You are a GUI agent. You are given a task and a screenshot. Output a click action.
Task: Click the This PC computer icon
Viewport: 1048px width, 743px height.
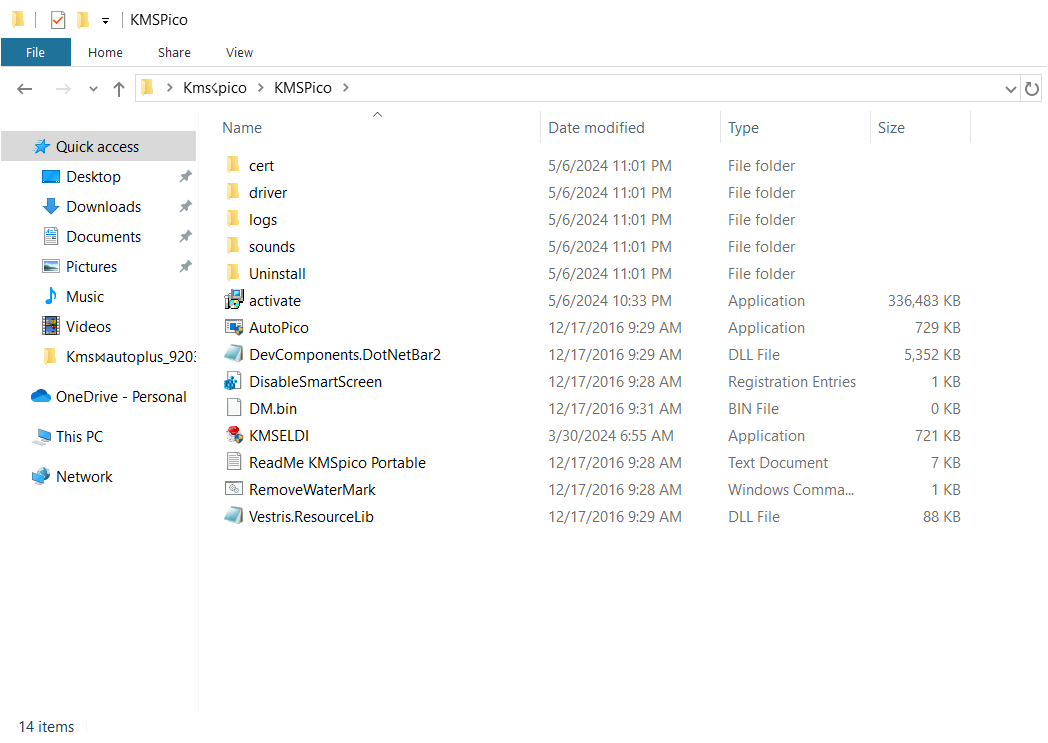tap(41, 436)
